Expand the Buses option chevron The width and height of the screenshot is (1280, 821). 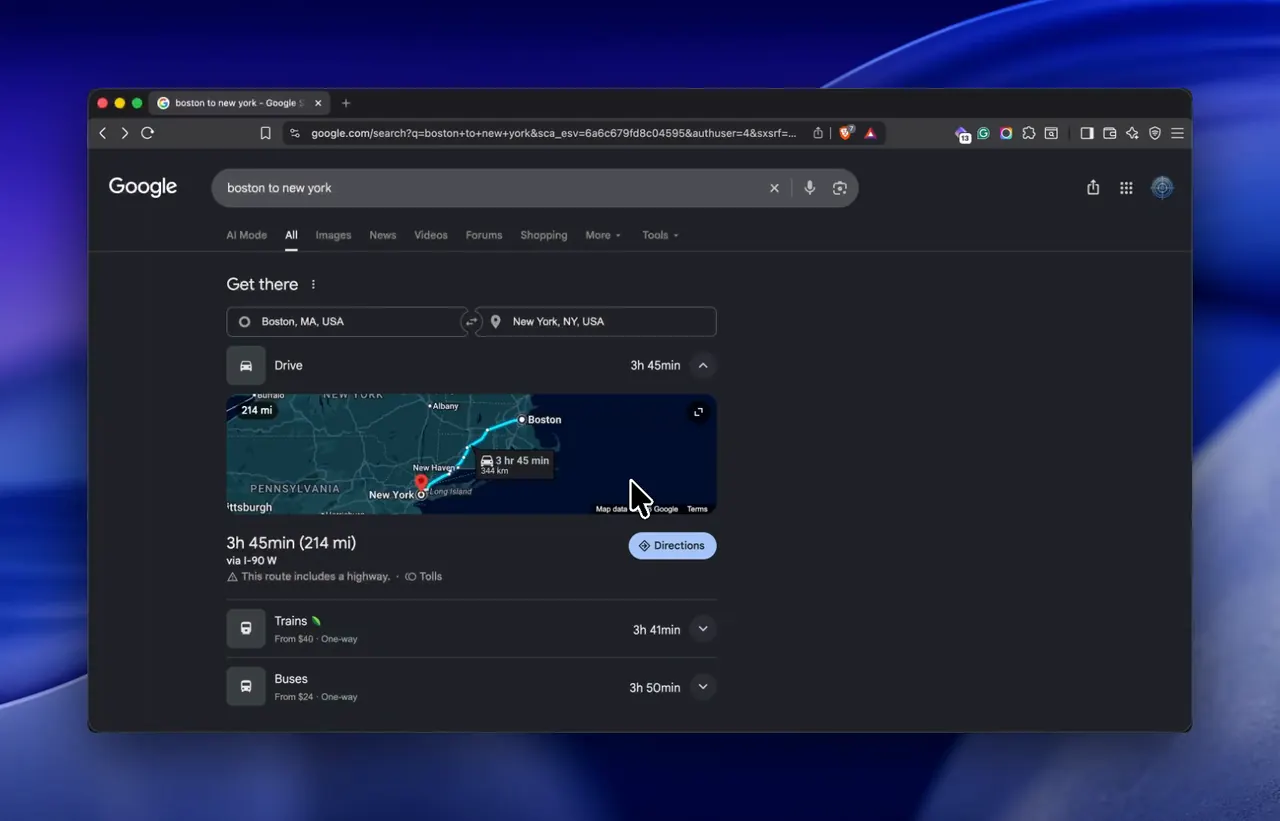[703, 687]
